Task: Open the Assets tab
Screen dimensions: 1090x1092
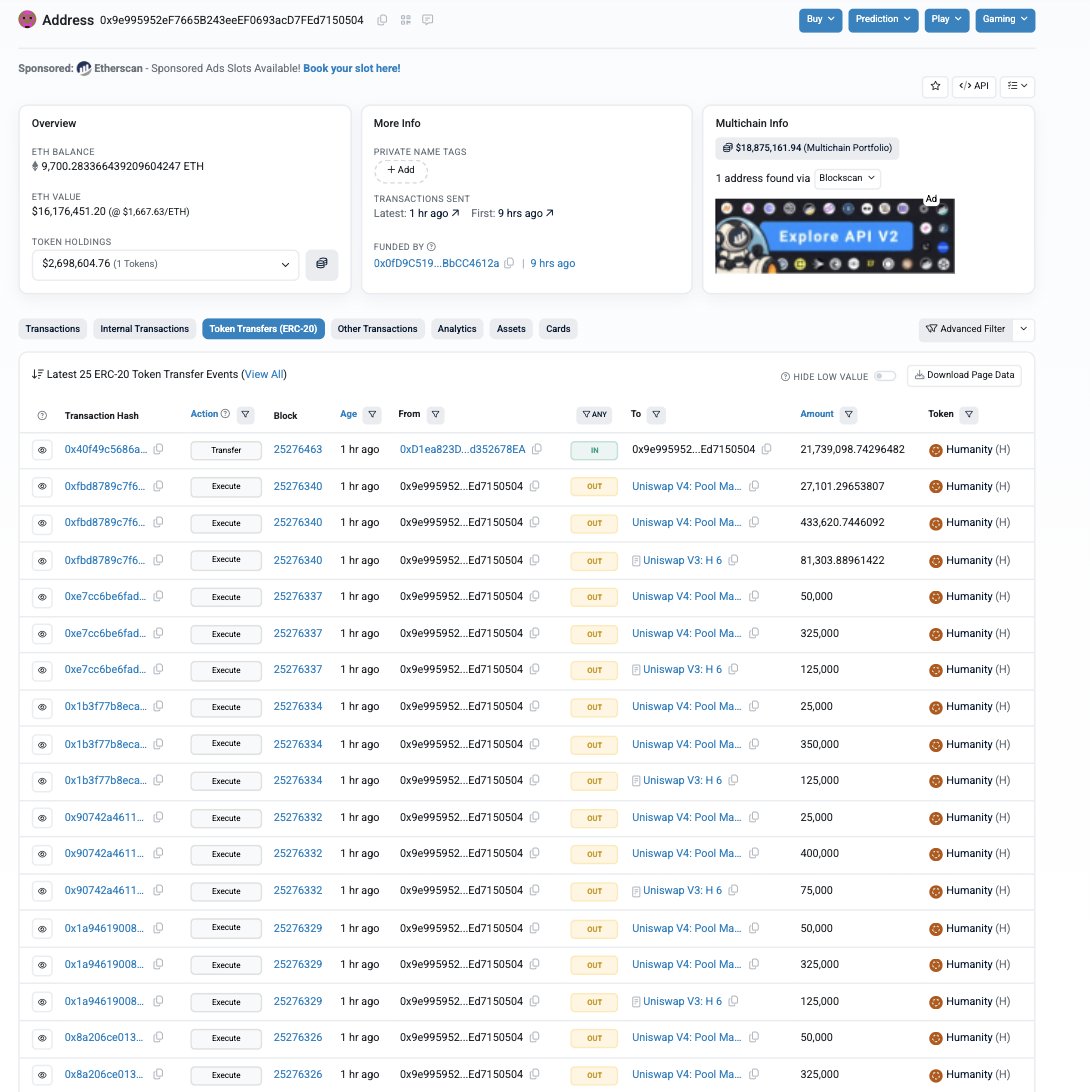Action: click(511, 329)
